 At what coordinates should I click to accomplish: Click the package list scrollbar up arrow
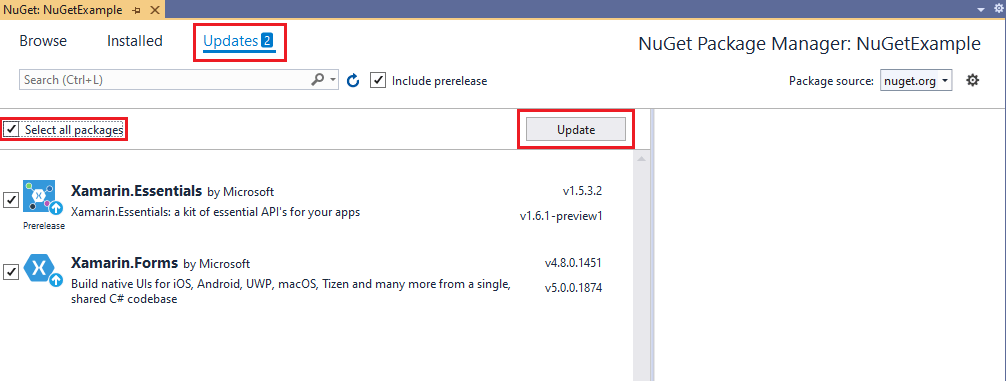click(x=641, y=158)
